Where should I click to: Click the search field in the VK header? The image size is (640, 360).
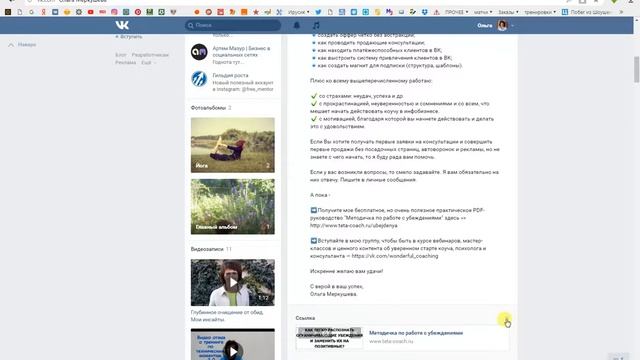click(x=233, y=25)
